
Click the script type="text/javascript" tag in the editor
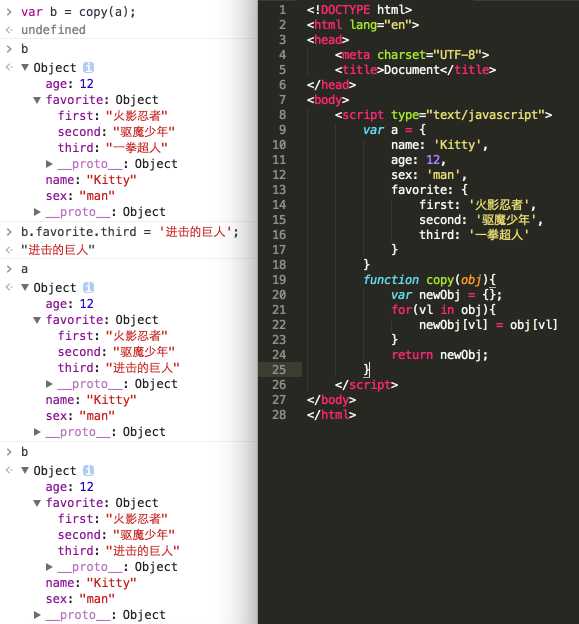(x=443, y=115)
